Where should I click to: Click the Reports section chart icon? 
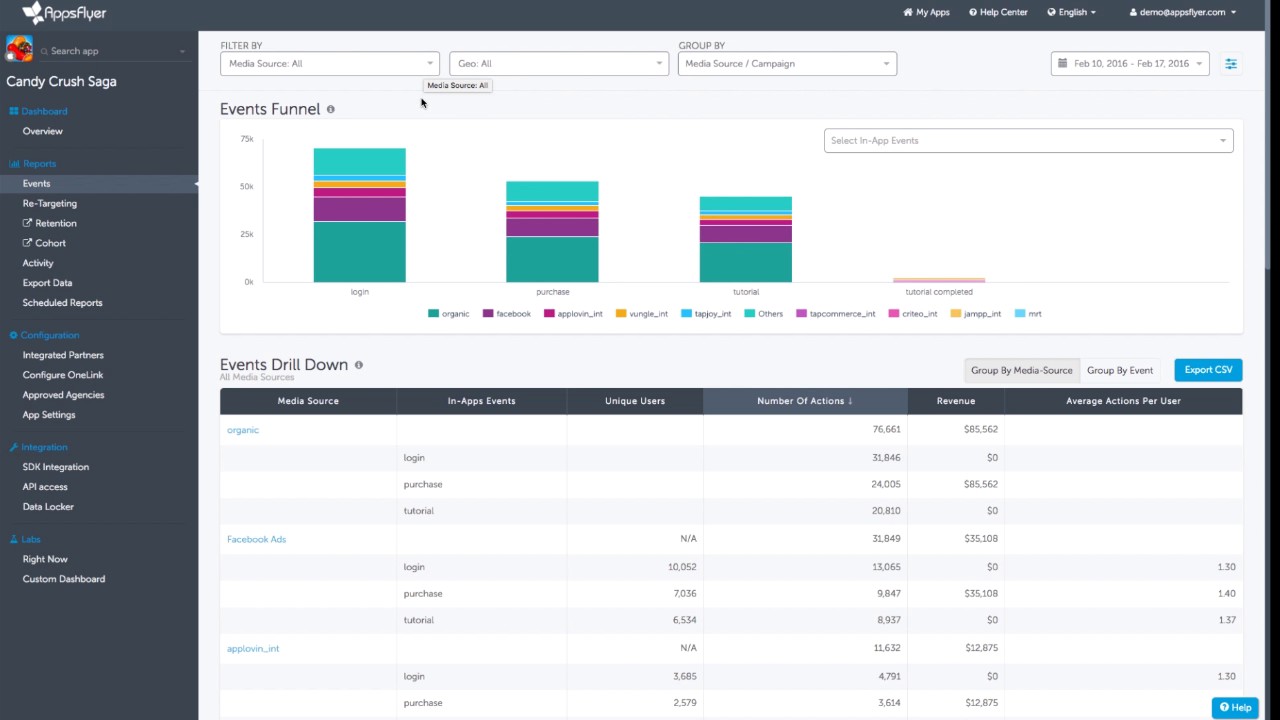click(14, 163)
